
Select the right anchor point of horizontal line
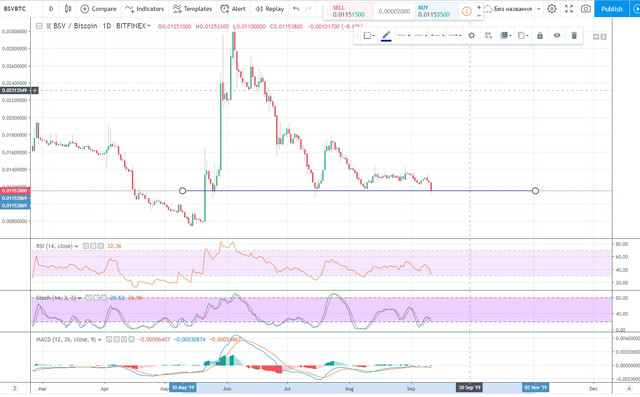pos(535,191)
